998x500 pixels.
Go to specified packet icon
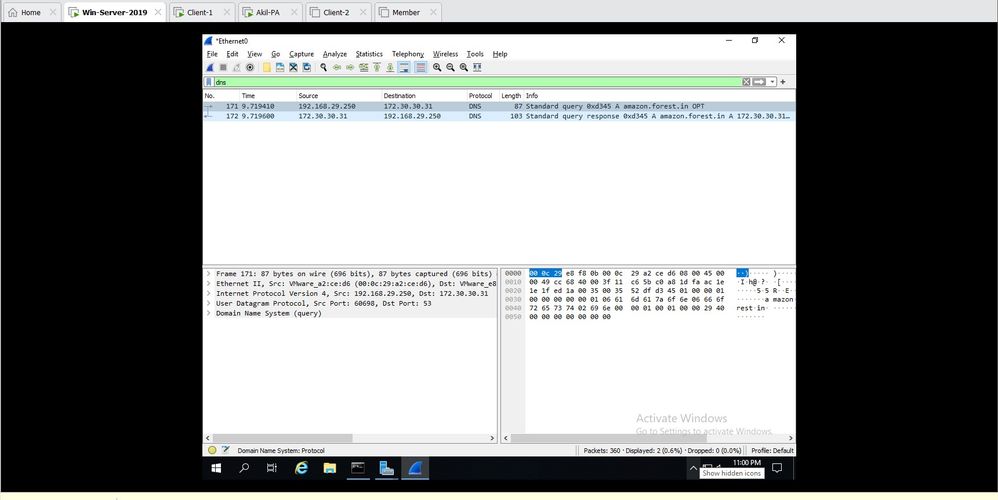[x=363, y=67]
